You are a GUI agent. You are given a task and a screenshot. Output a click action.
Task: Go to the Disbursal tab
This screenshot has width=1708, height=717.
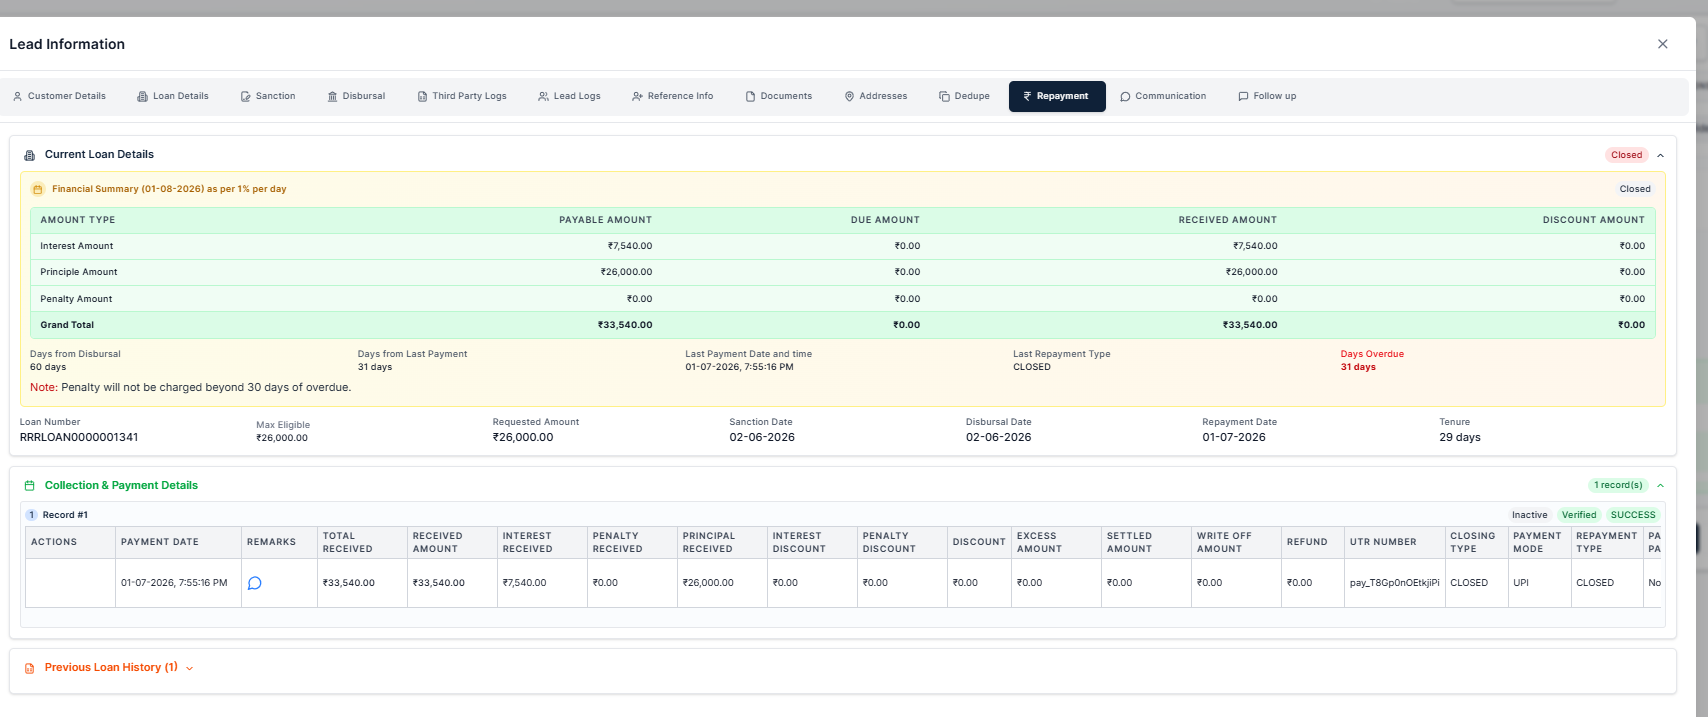pos(356,96)
